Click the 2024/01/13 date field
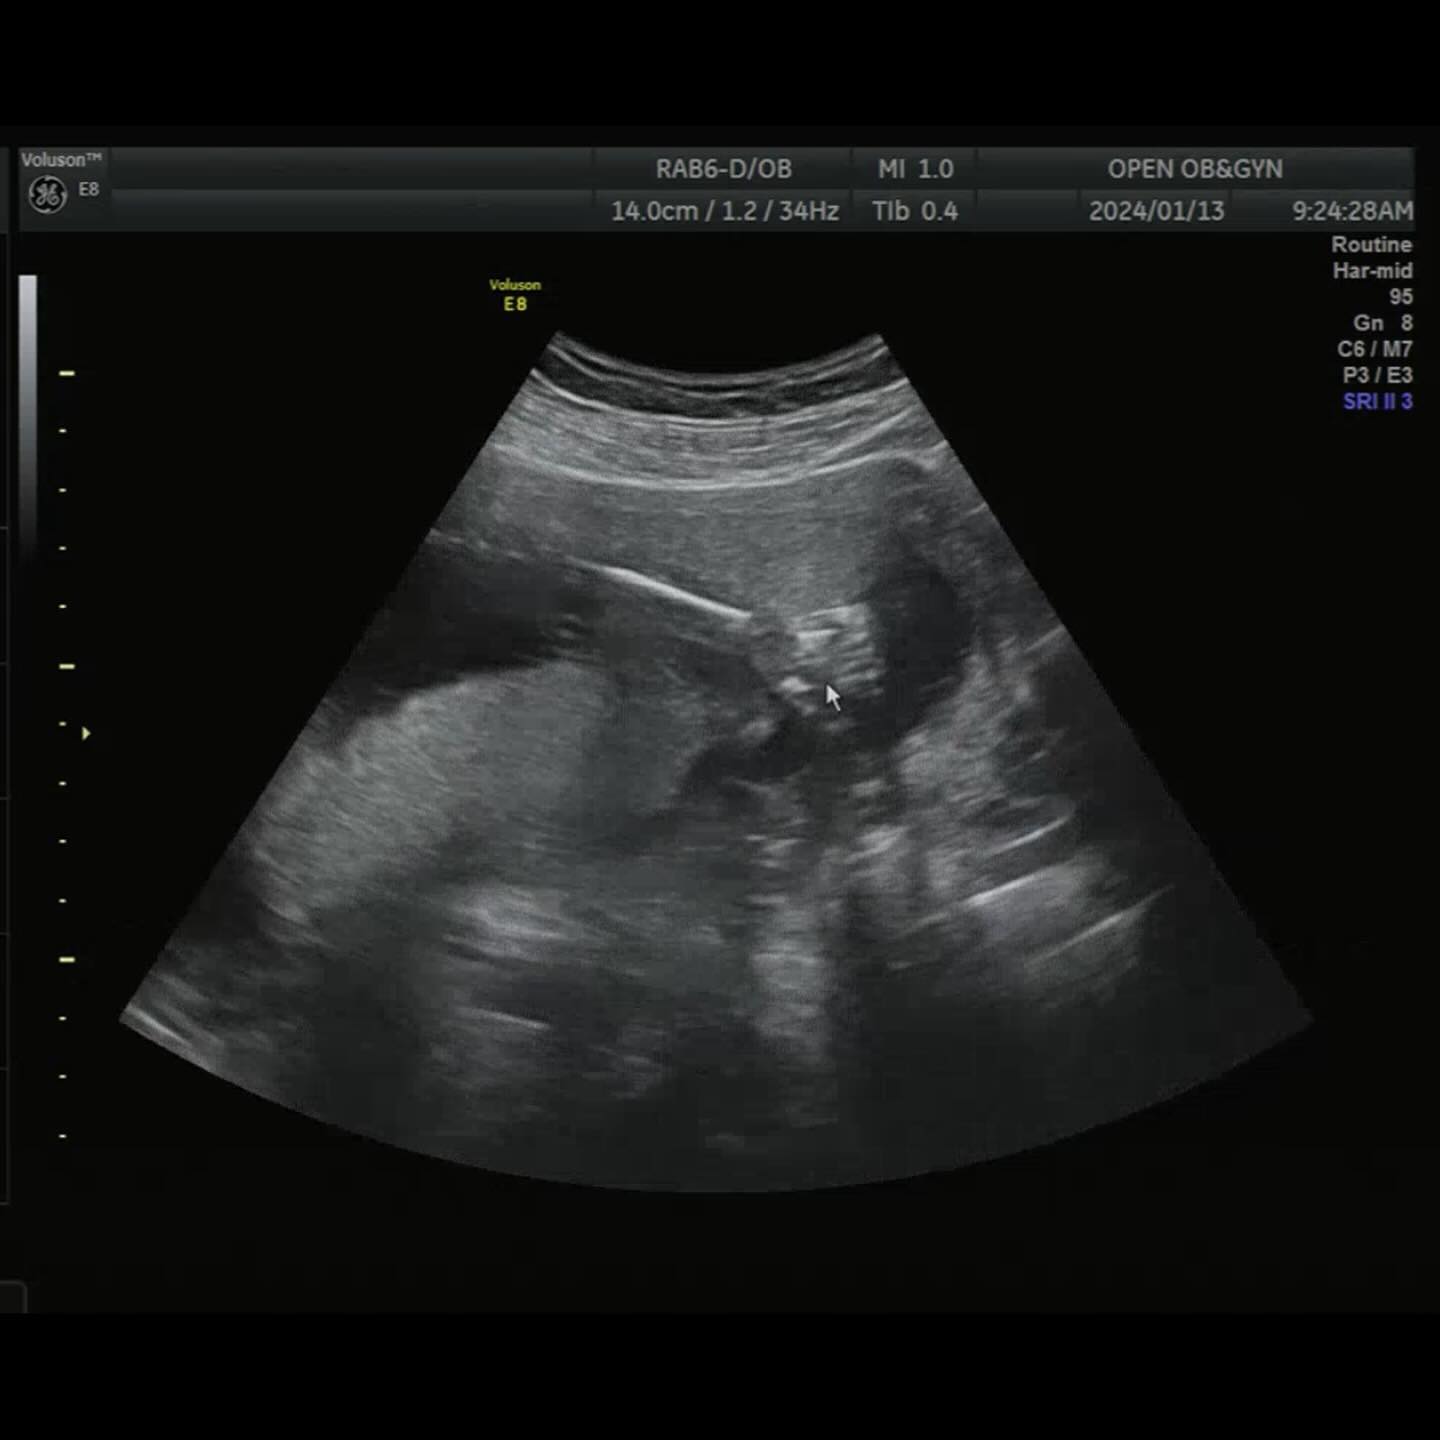1440x1440 pixels. point(1156,211)
